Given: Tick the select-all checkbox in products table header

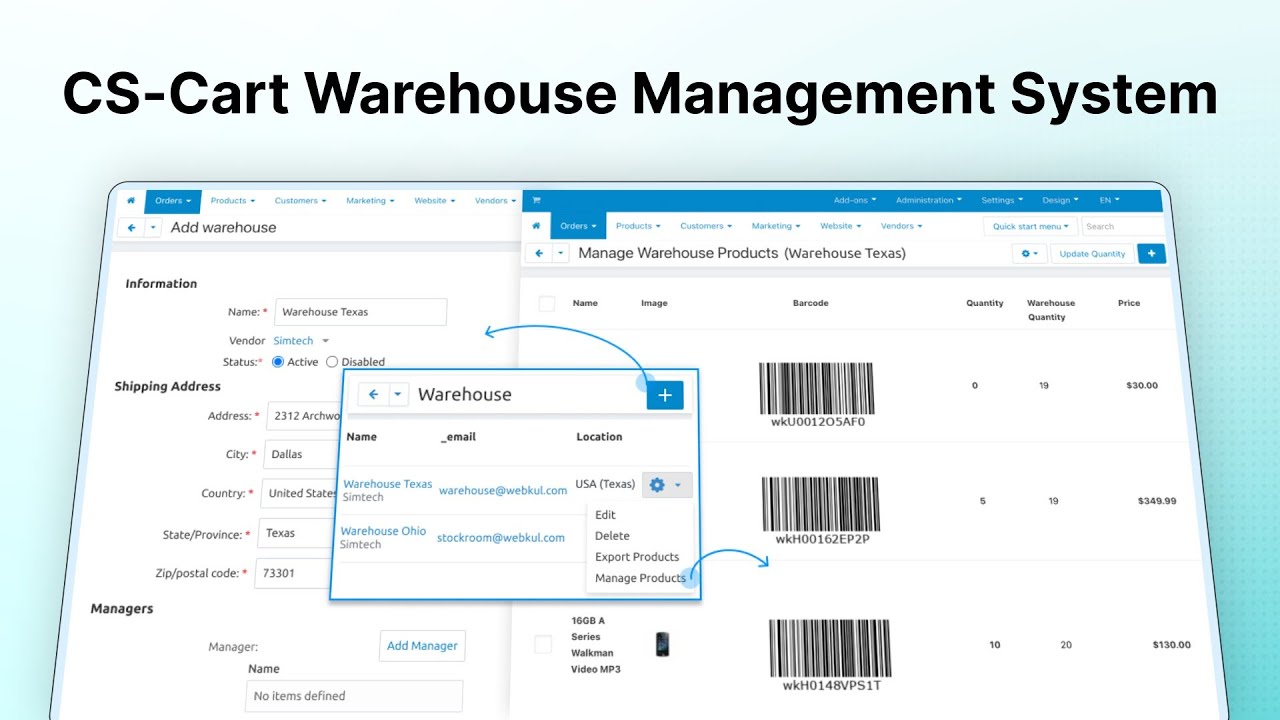Looking at the screenshot, I should click(546, 303).
